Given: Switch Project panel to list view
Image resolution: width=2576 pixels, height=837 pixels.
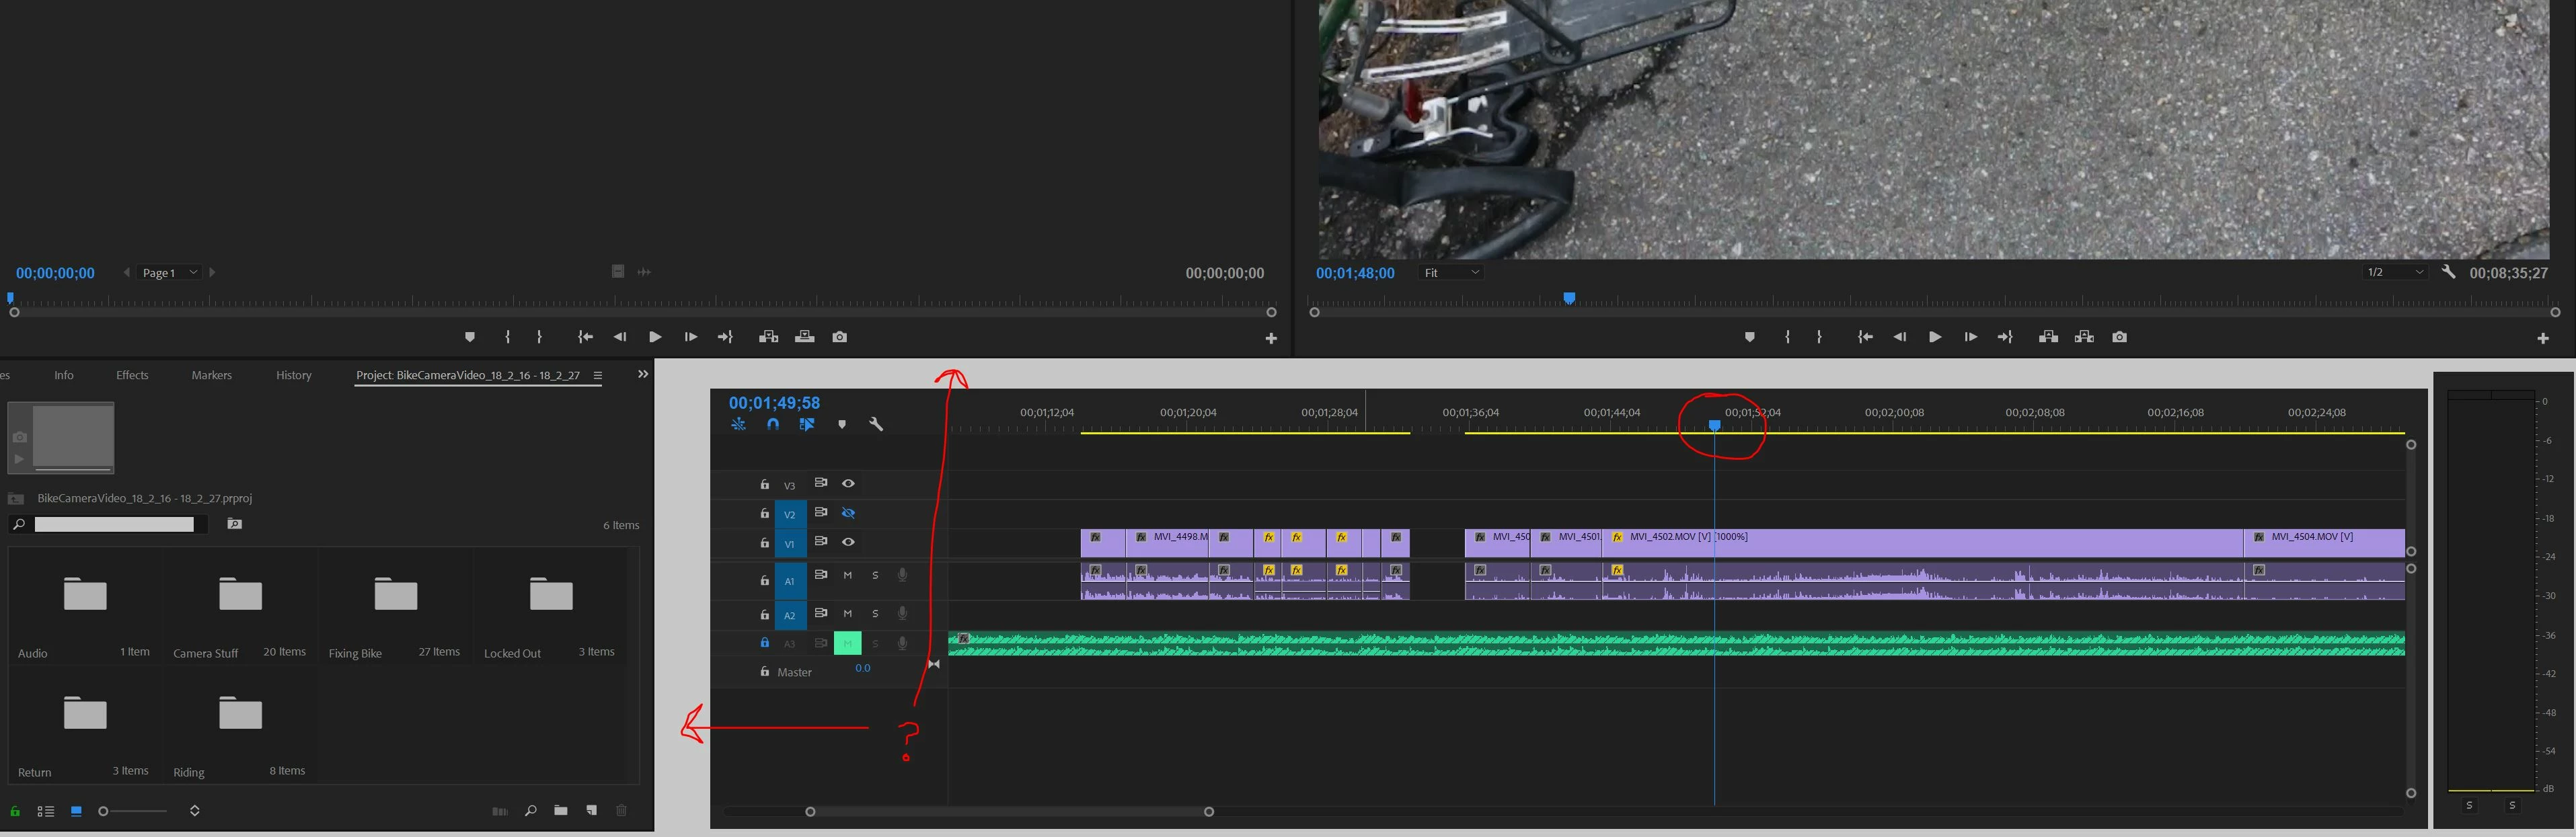Looking at the screenshot, I should (x=45, y=811).
